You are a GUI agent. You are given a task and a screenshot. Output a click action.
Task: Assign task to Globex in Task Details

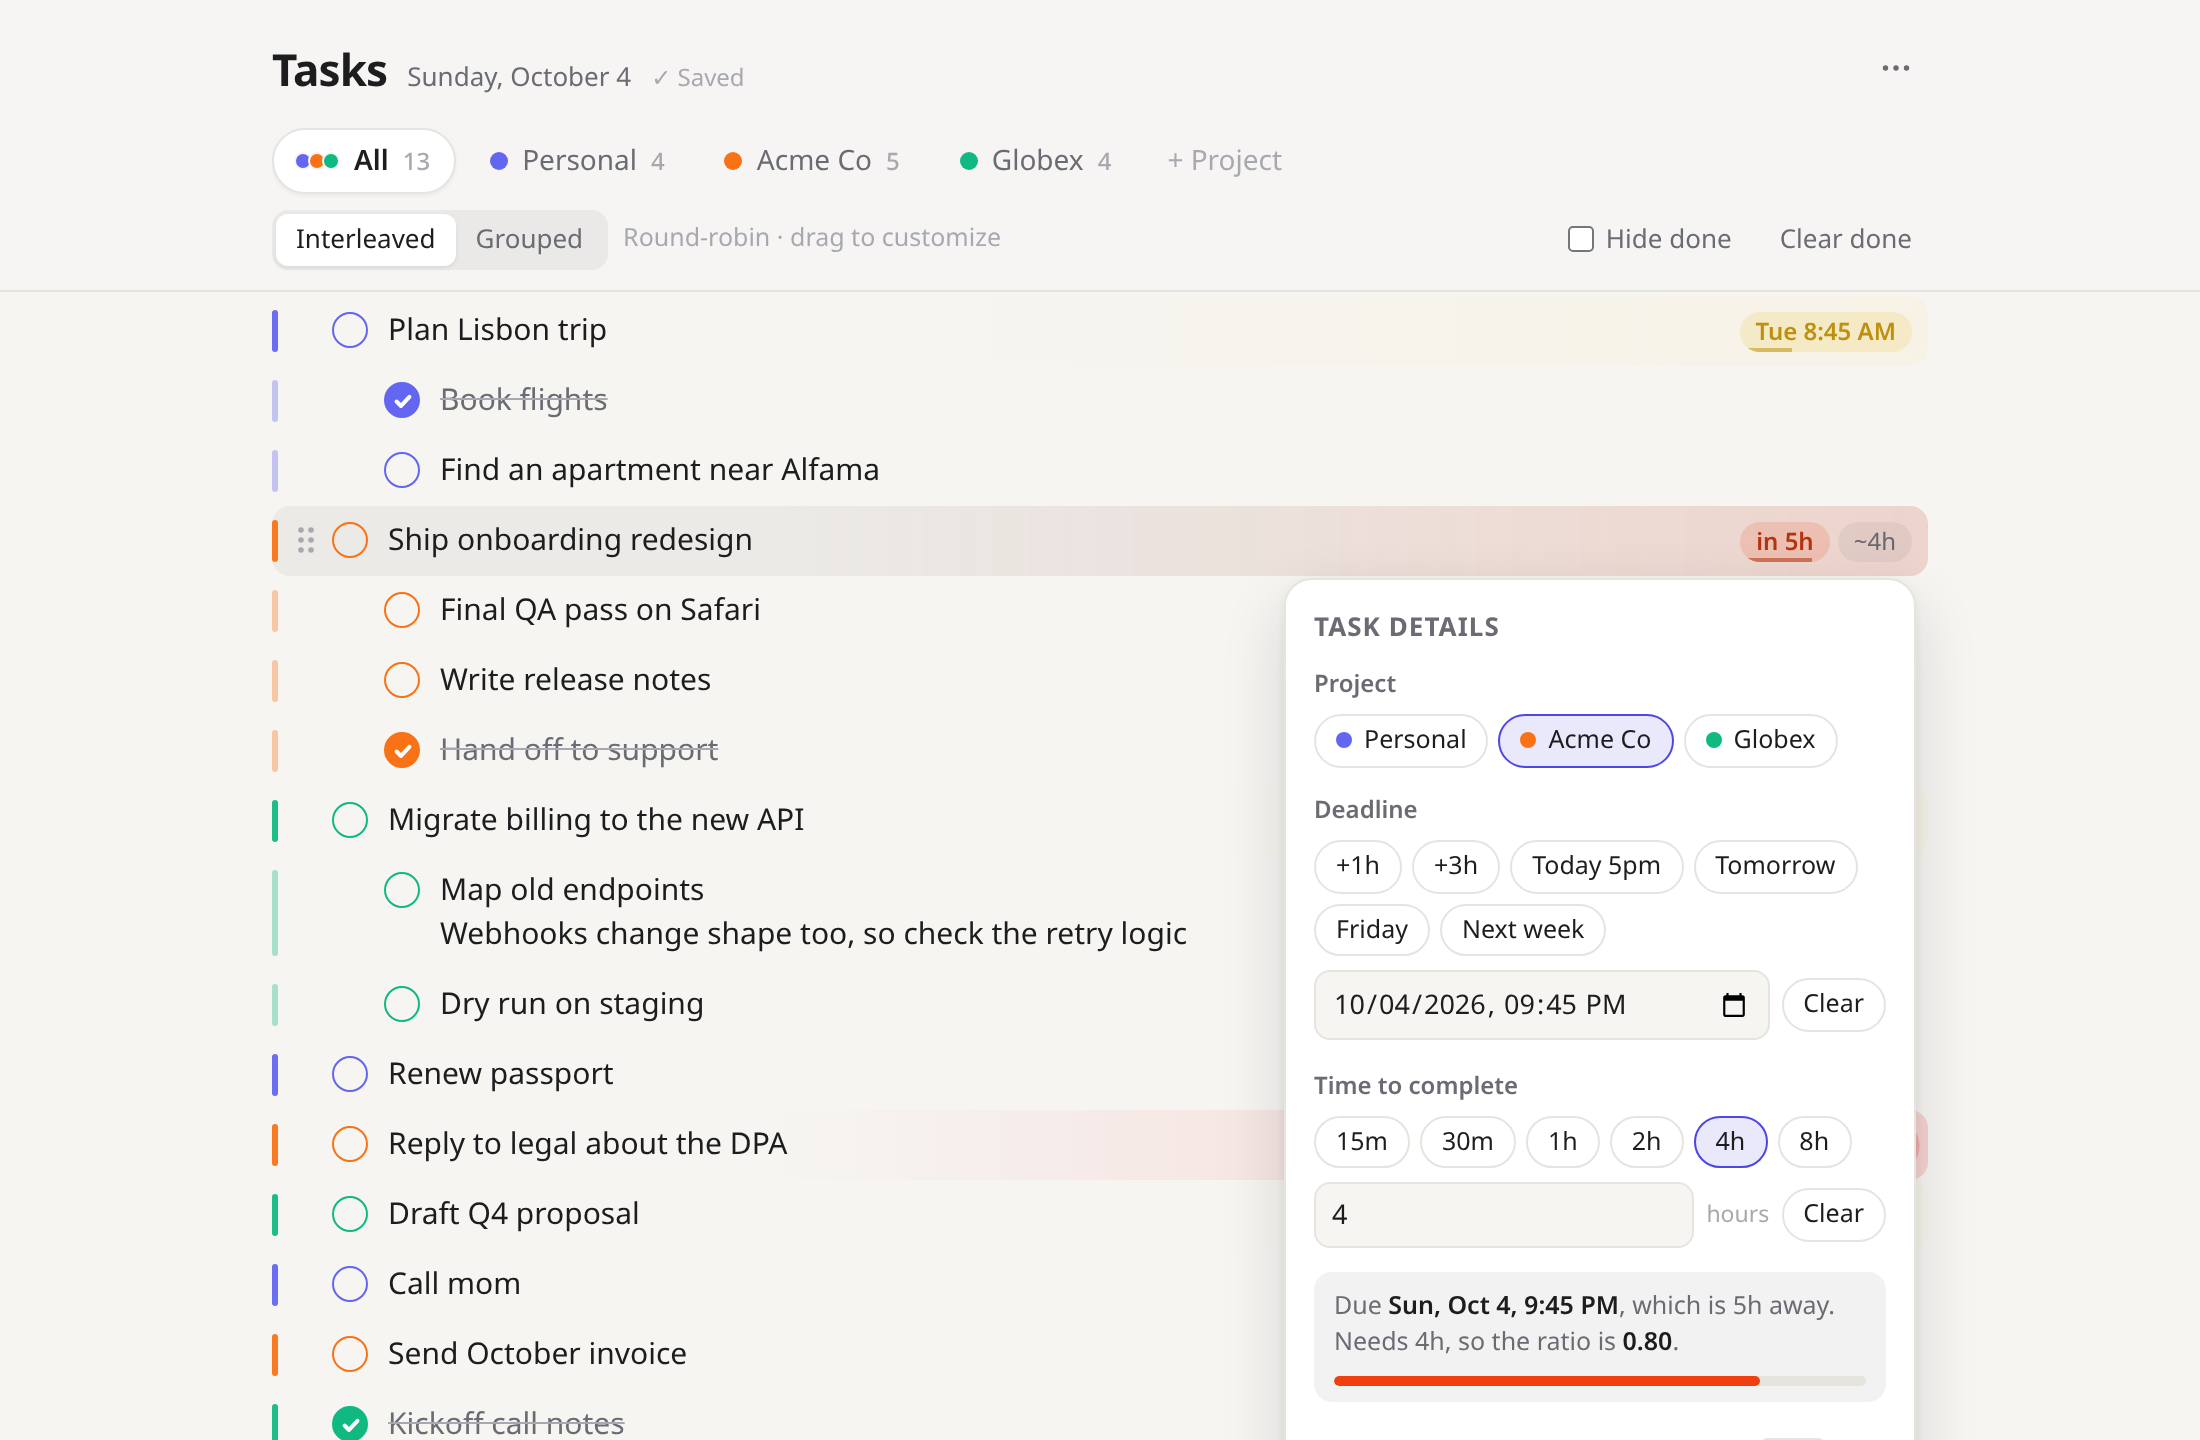click(x=1760, y=740)
